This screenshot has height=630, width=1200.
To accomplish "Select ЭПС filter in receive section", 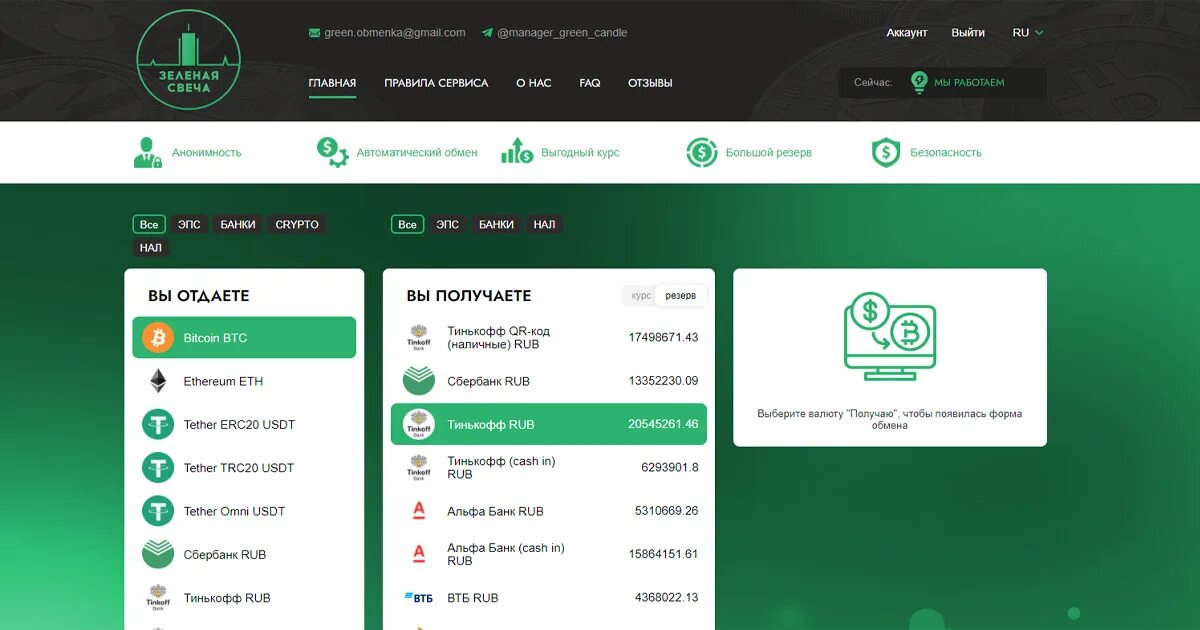I will (448, 224).
